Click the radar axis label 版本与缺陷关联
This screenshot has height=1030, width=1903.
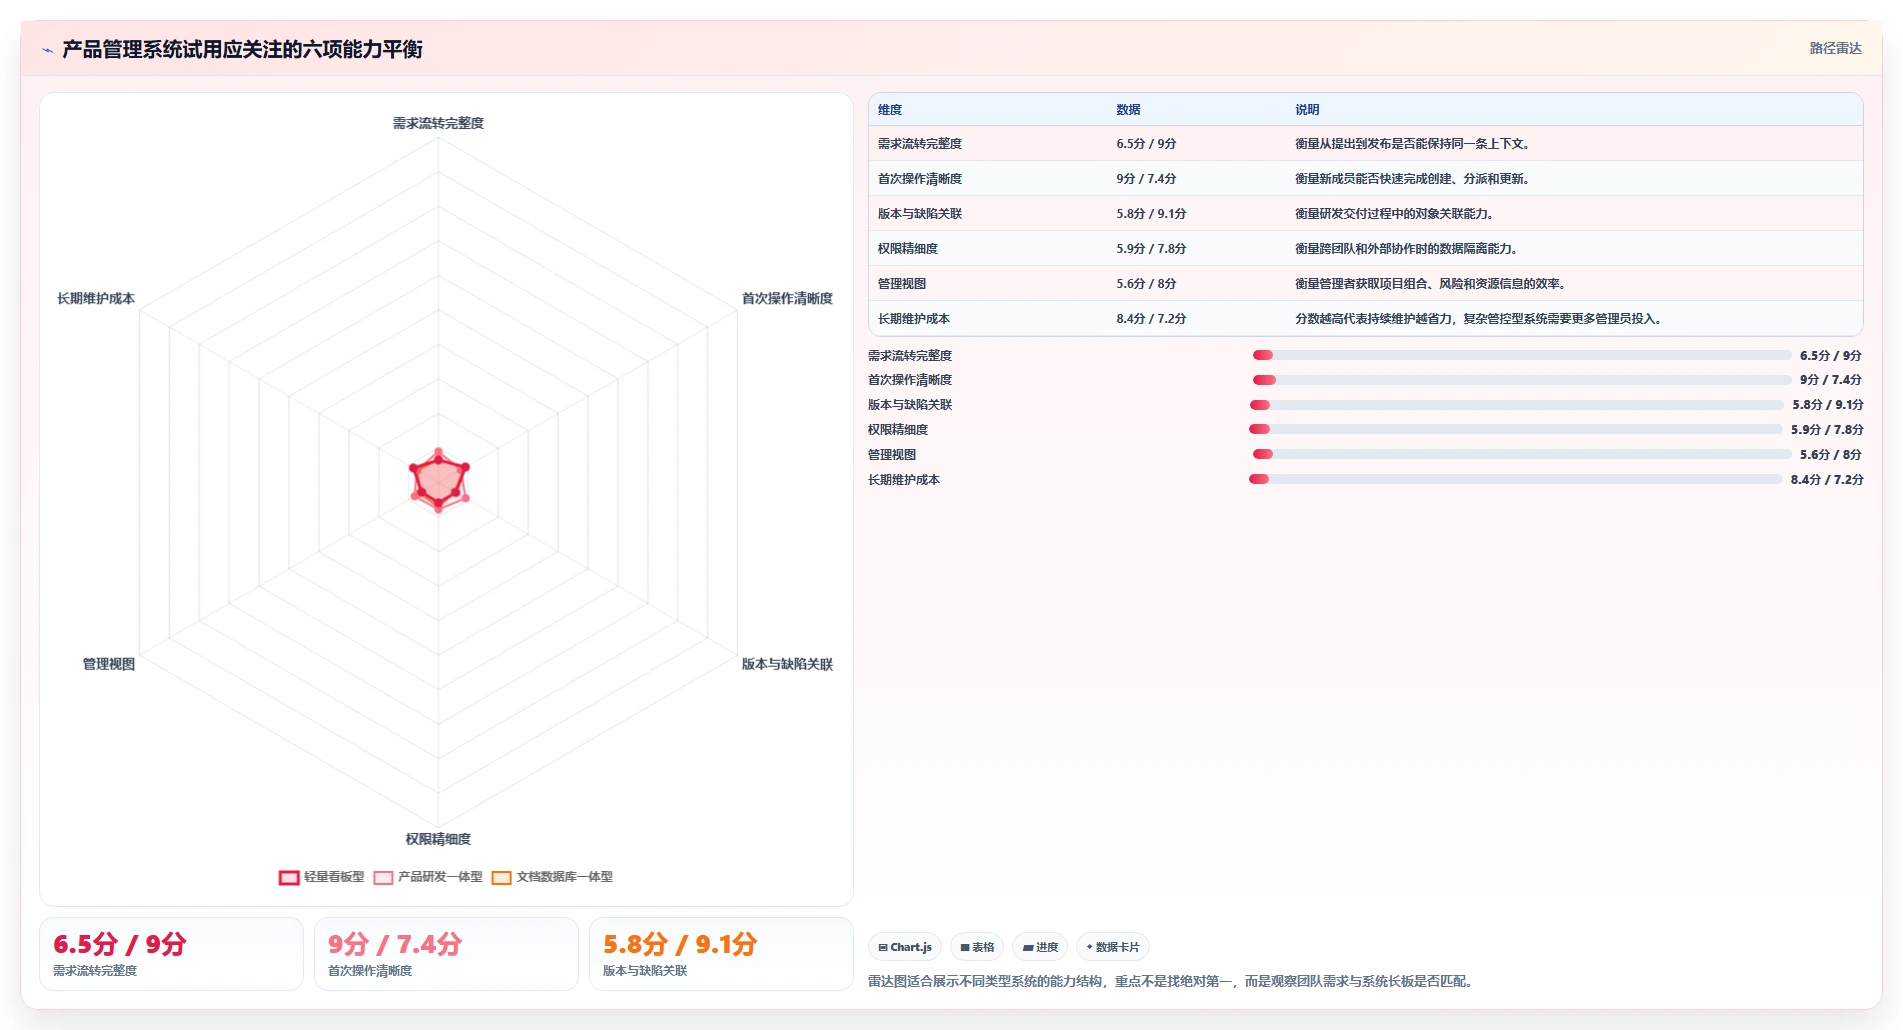click(x=787, y=664)
